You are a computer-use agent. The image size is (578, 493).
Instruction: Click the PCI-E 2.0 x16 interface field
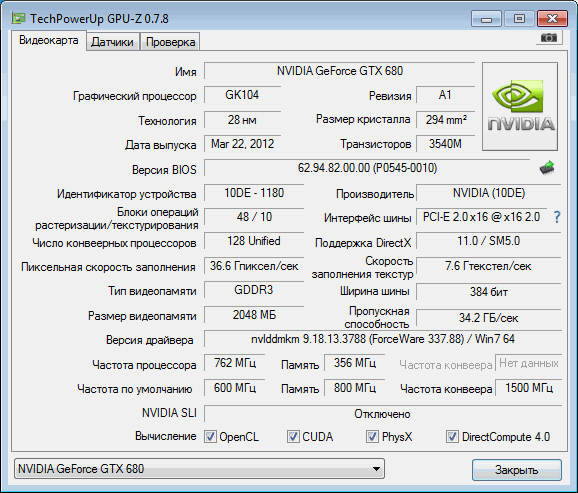point(481,217)
